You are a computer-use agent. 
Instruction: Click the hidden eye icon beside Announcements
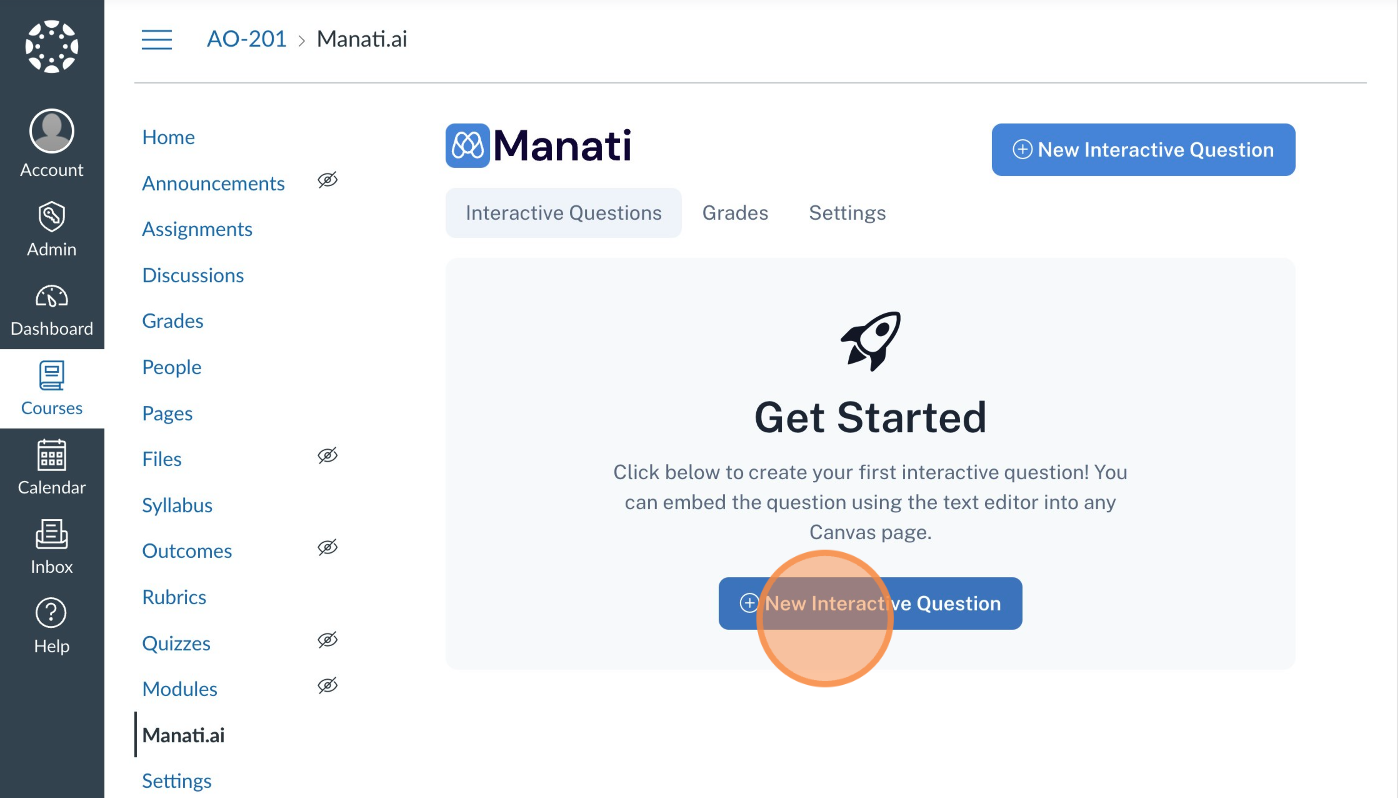tap(327, 180)
